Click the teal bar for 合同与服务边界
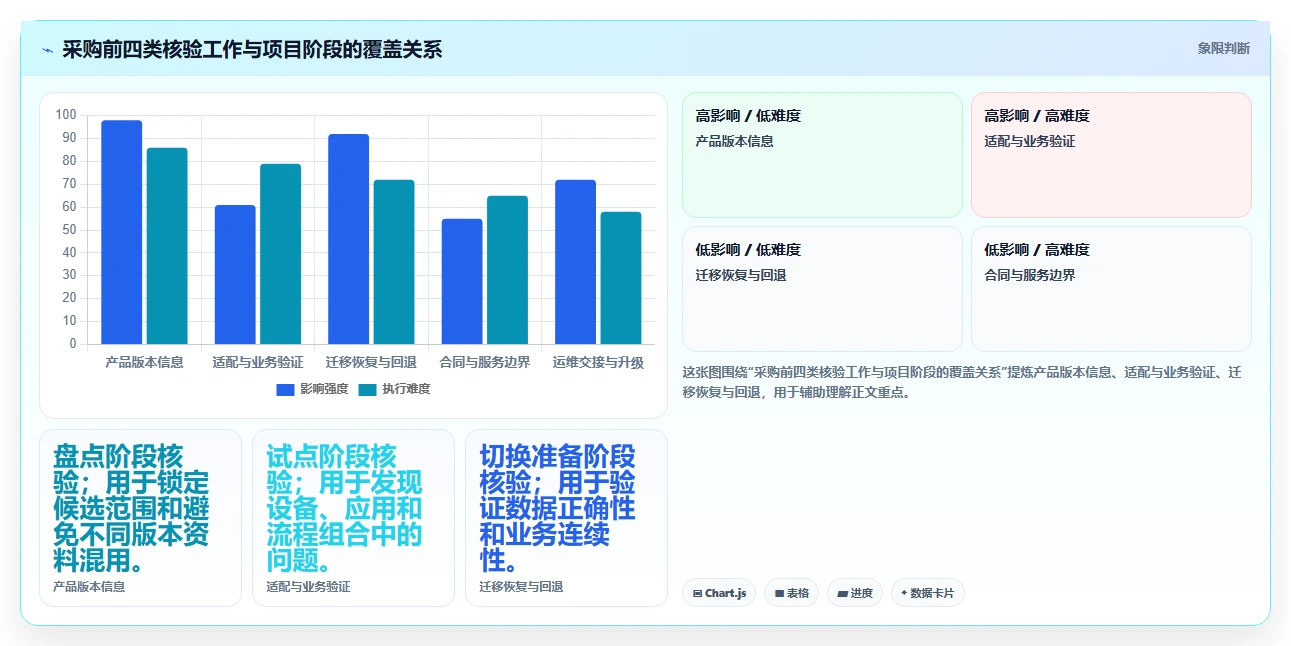The width and height of the screenshot is (1291, 646). coord(507,270)
